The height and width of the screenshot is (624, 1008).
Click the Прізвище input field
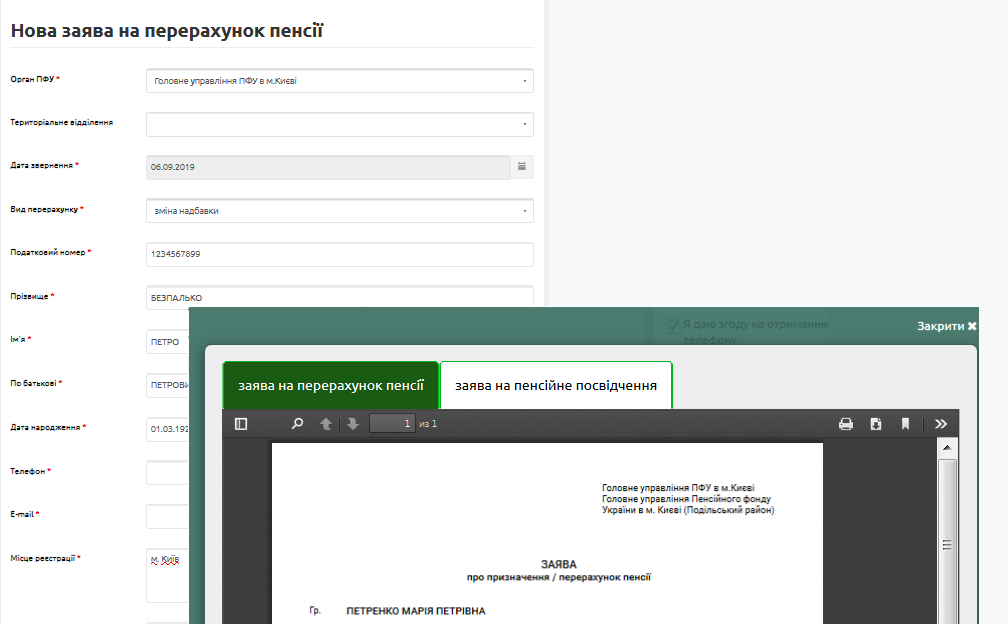coord(340,297)
